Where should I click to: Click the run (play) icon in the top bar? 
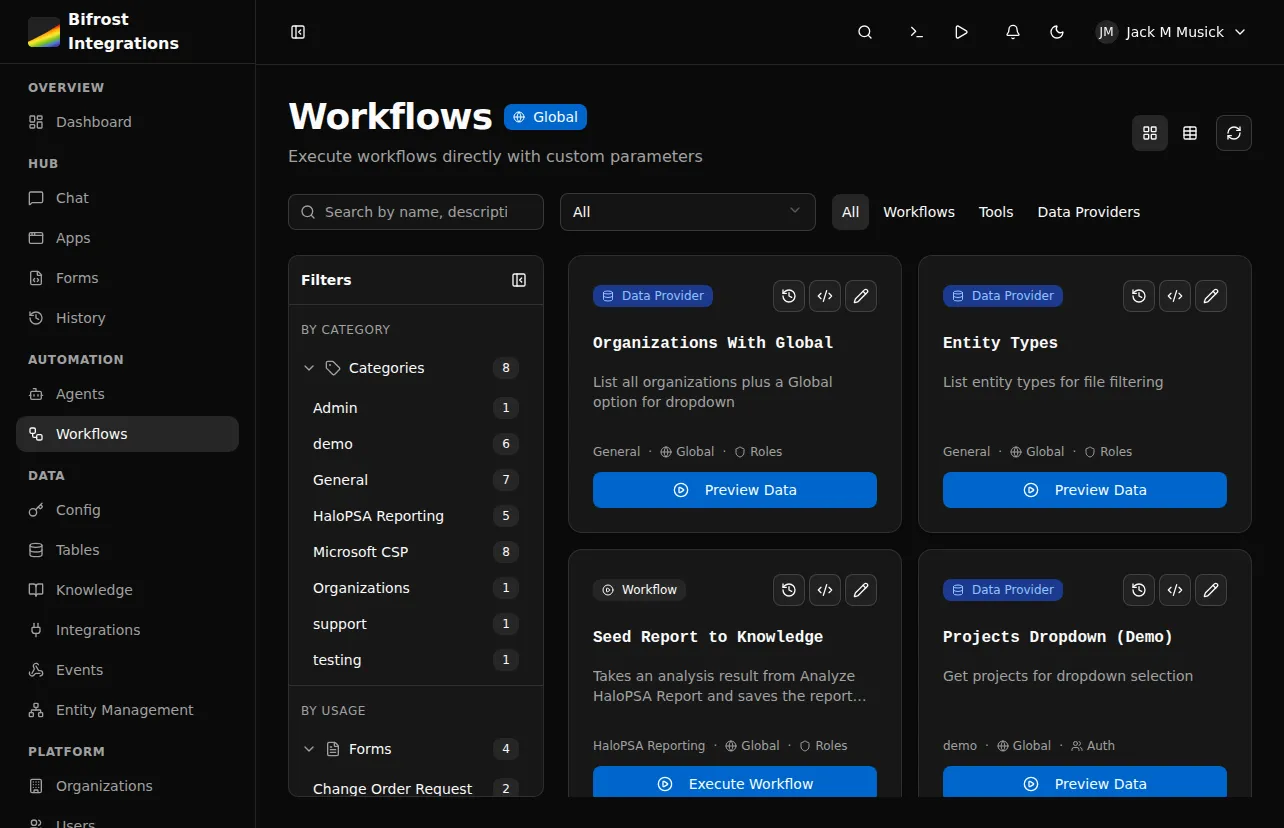click(x=961, y=32)
